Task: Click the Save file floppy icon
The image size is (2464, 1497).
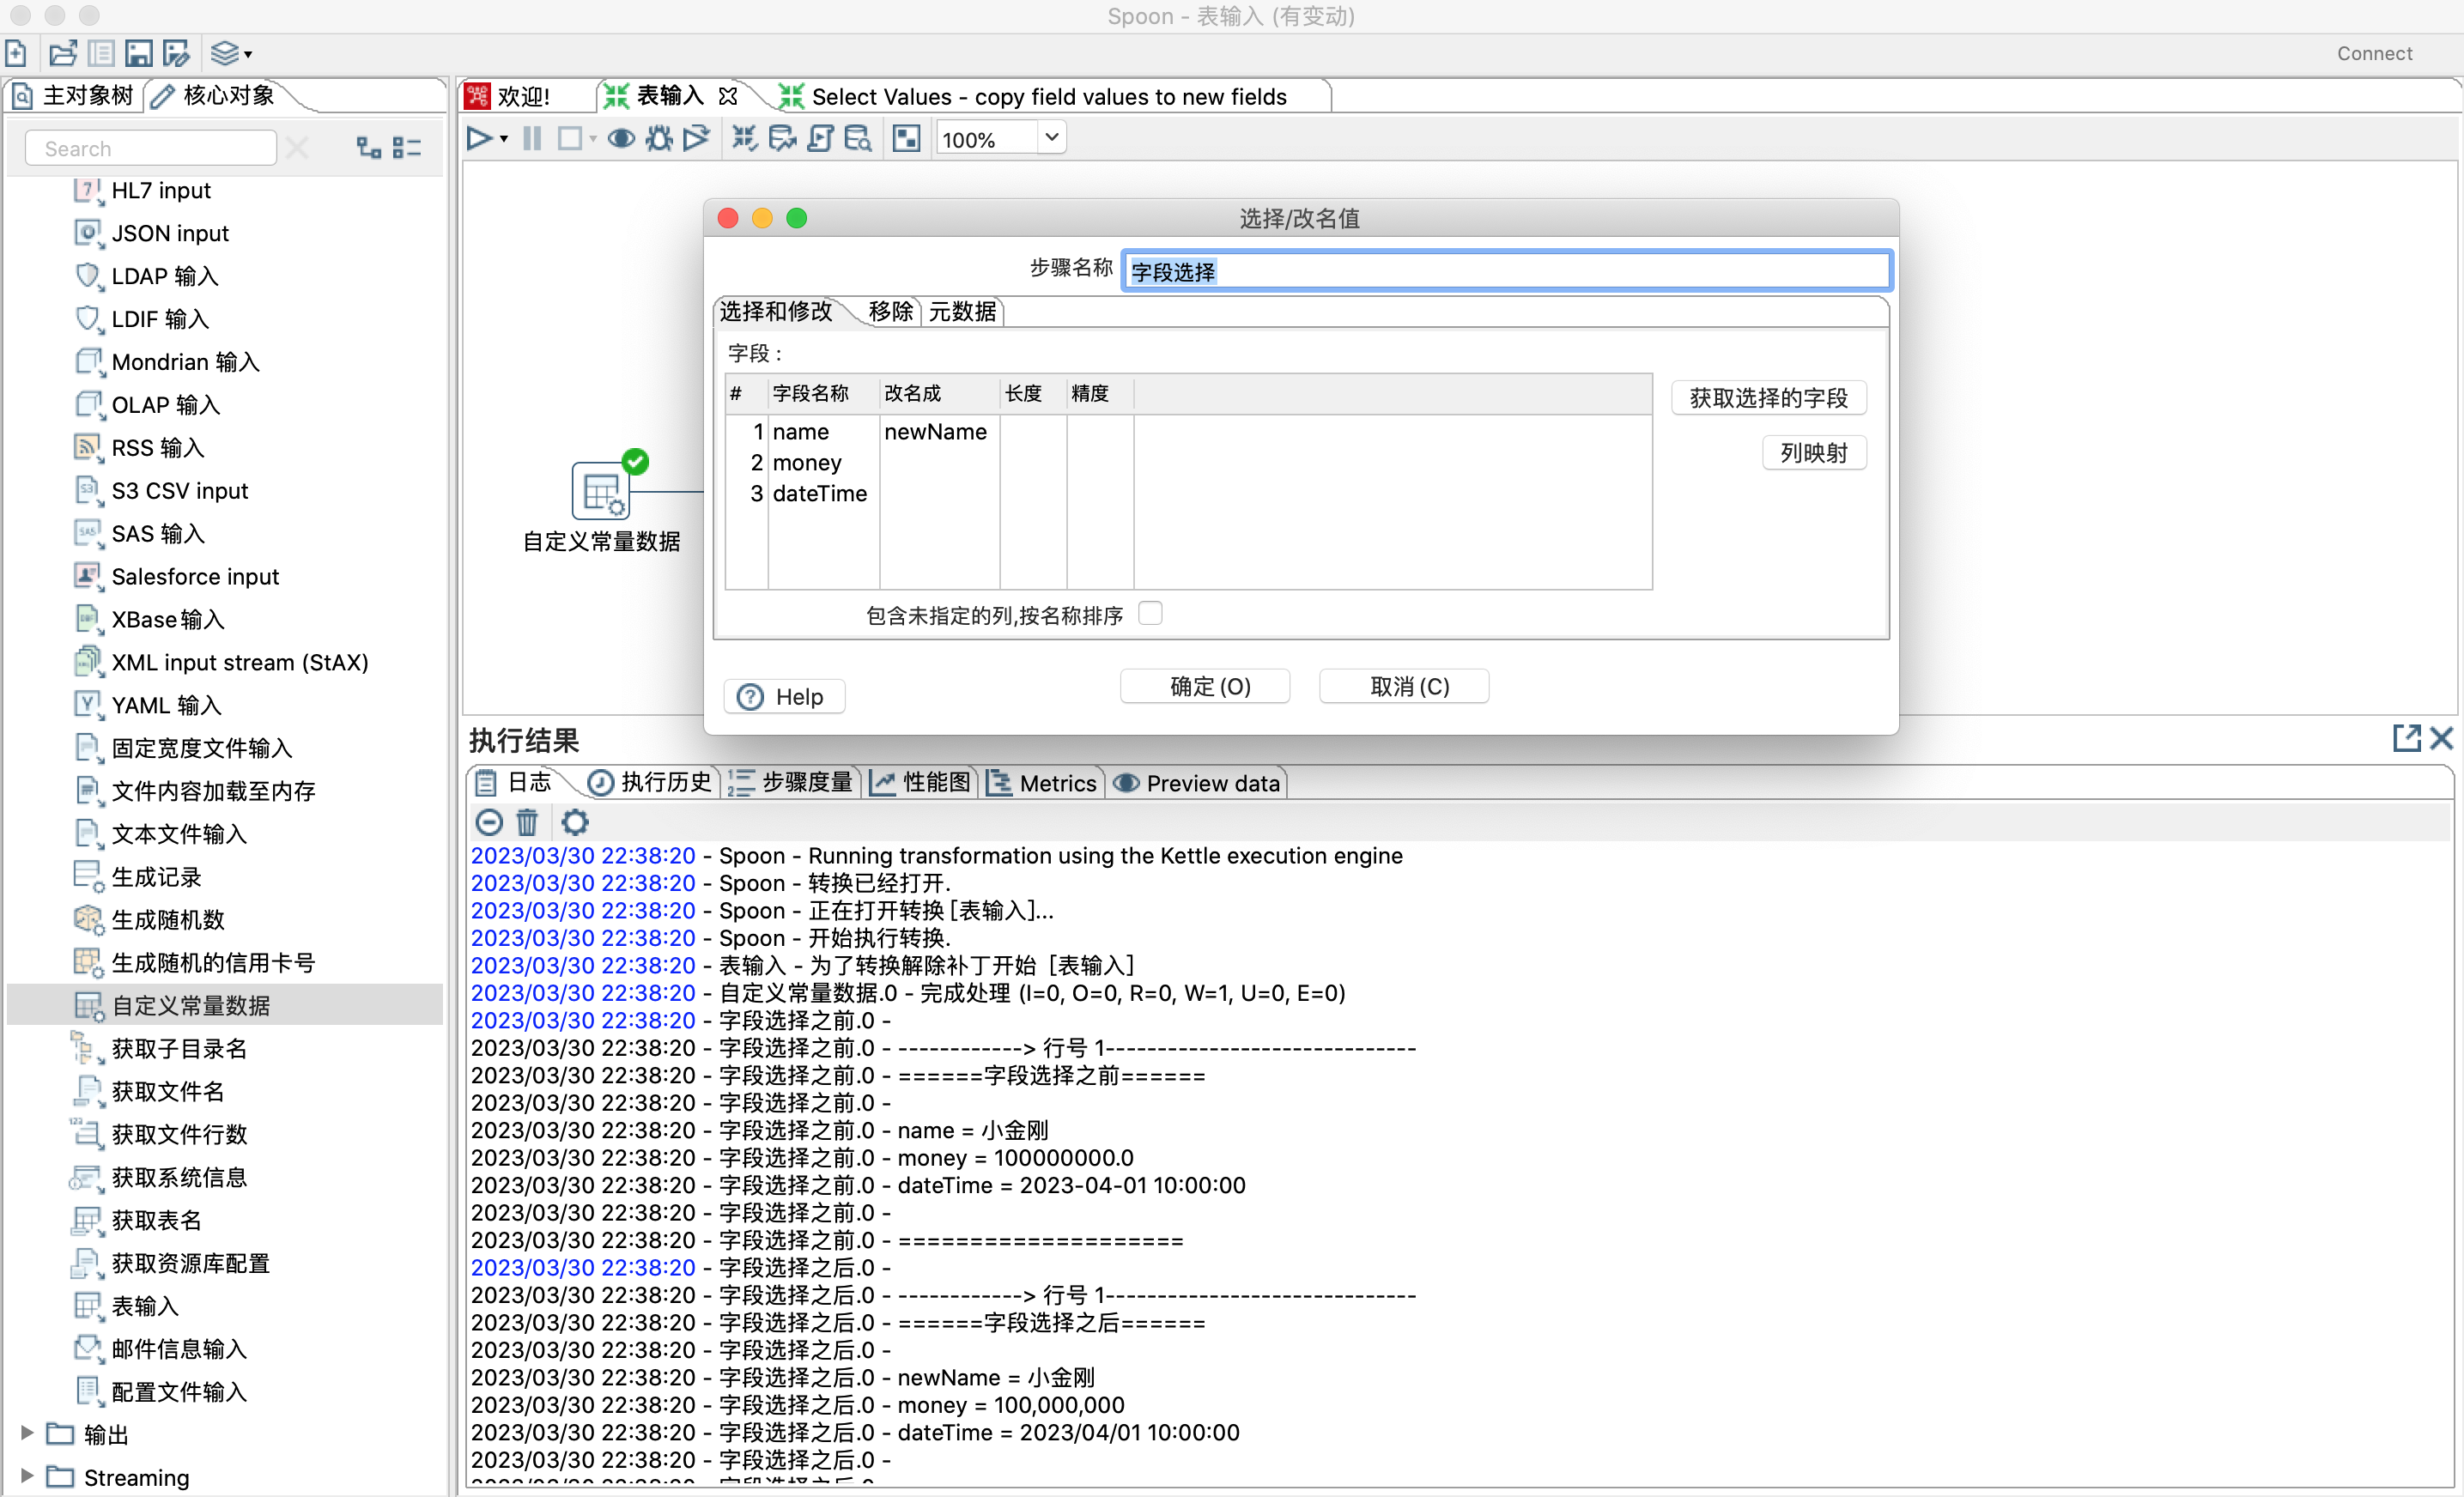Action: [x=138, y=54]
